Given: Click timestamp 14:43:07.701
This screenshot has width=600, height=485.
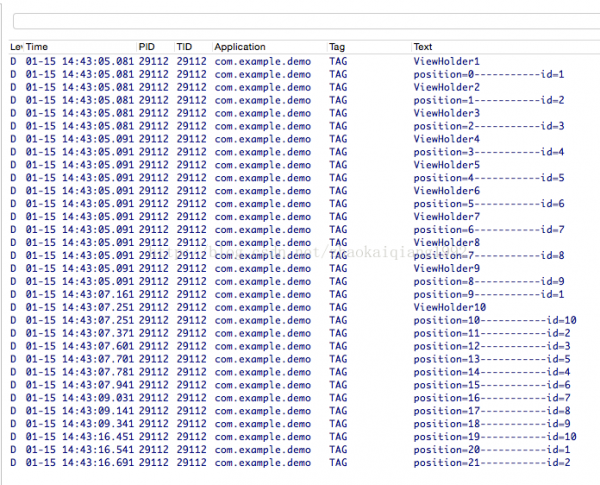Looking at the screenshot, I should [x=98, y=359].
